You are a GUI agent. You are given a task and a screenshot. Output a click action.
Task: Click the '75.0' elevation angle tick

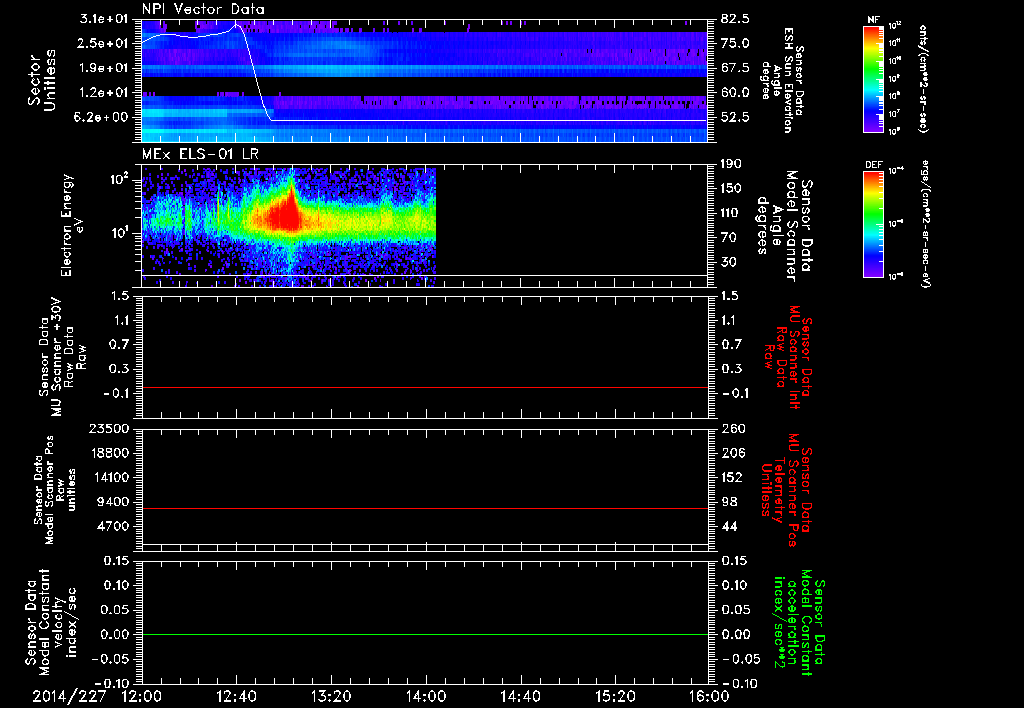click(735, 43)
